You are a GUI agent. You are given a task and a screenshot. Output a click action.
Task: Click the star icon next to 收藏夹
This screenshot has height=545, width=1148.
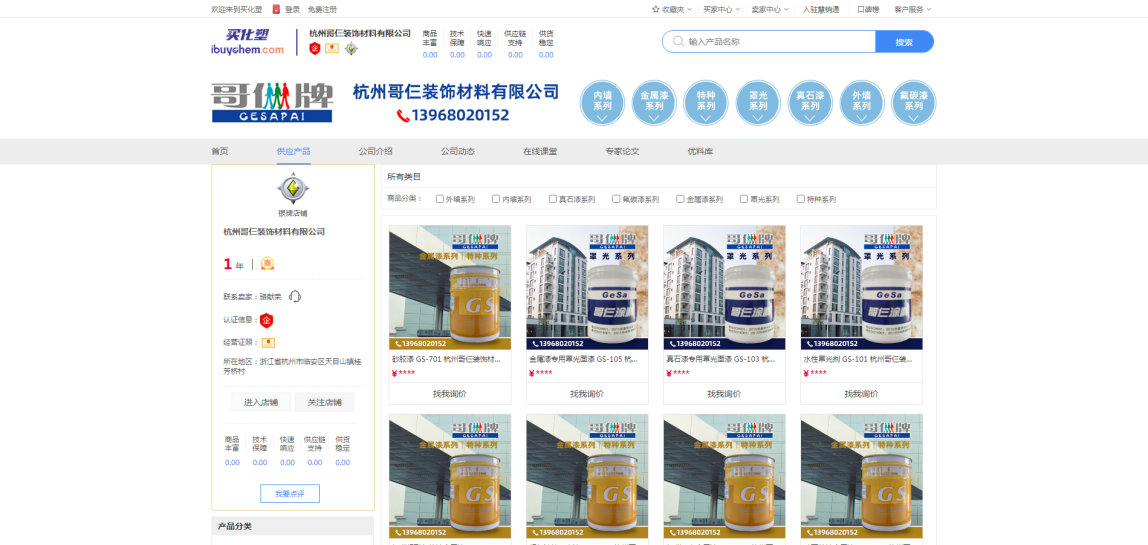pos(656,10)
